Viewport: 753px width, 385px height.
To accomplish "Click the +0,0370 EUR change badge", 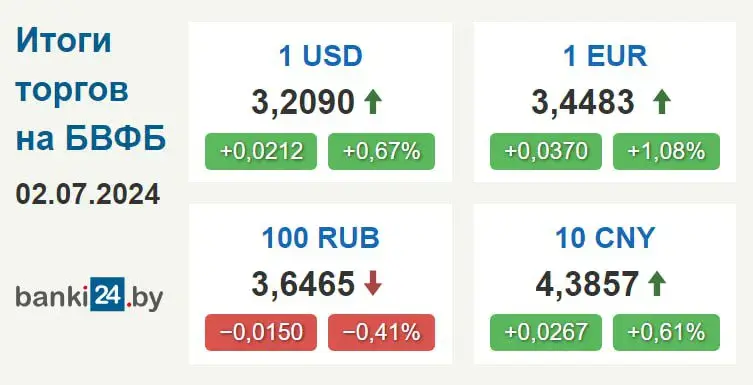I will [546, 152].
